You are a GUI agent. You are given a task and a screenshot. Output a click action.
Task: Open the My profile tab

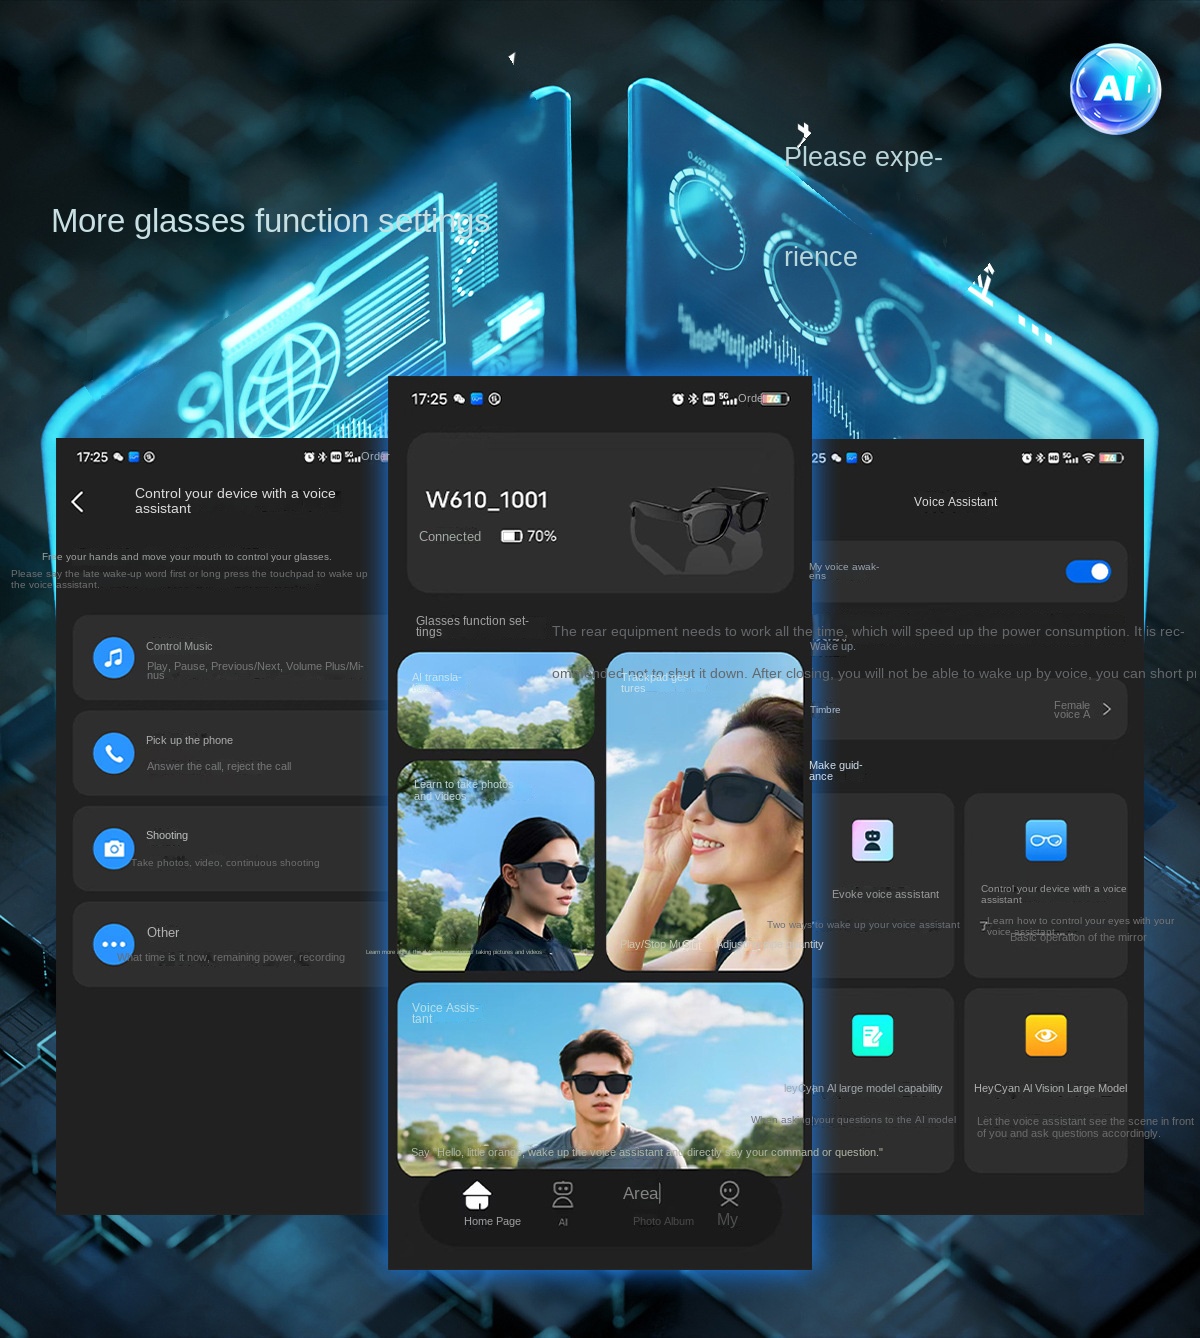tap(729, 1201)
